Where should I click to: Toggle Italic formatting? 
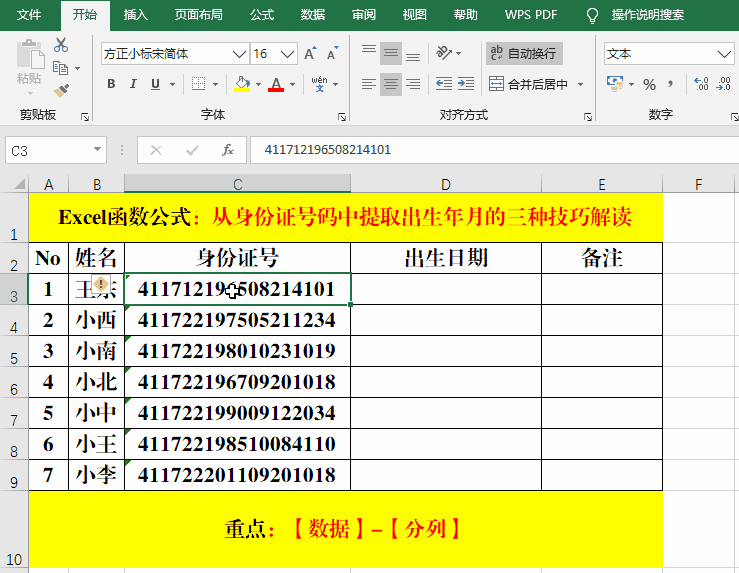[x=133, y=84]
